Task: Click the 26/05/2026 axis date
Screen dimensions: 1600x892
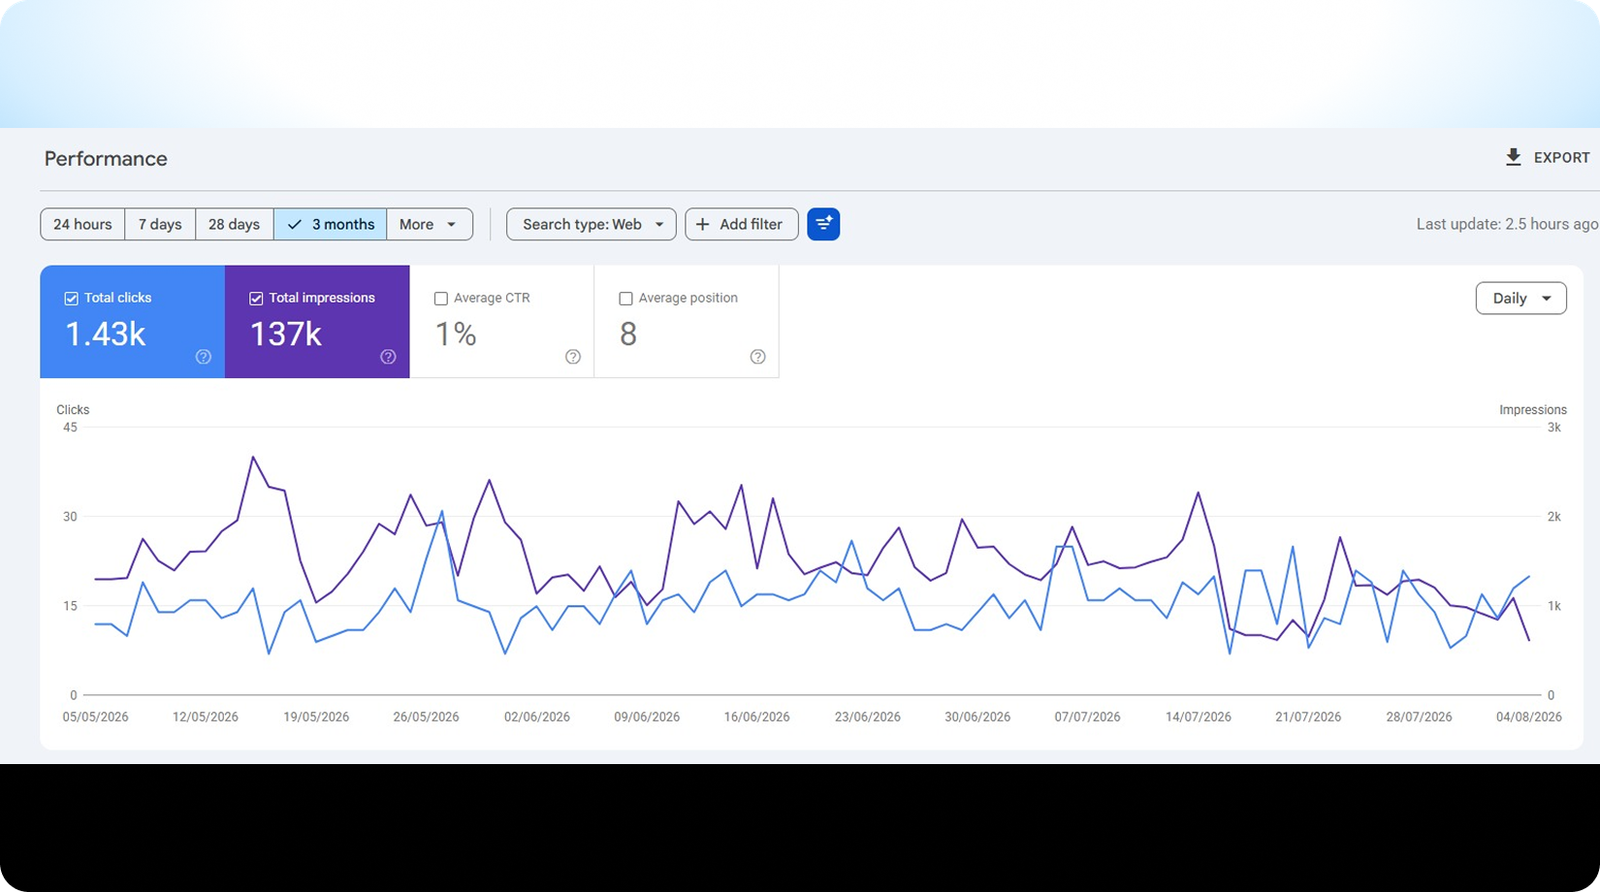Action: pos(426,717)
